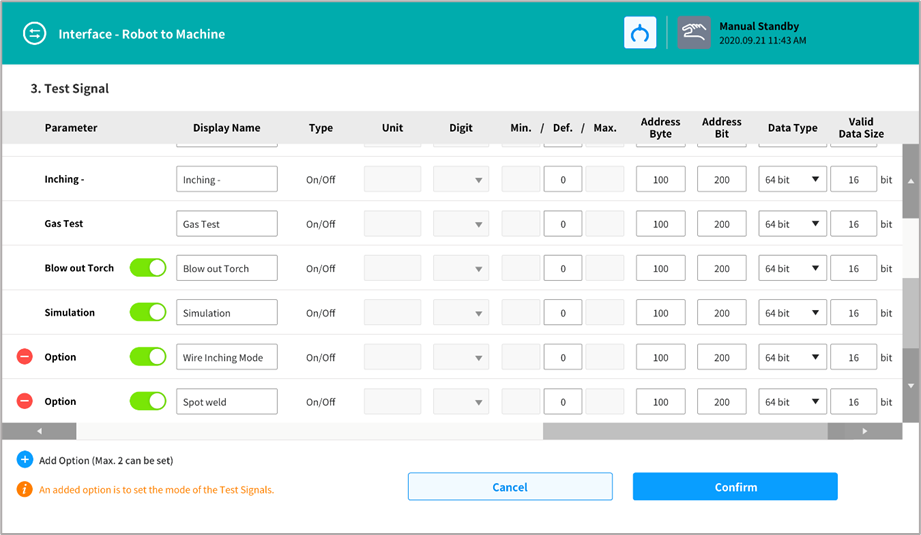Click the Manual Standby hand icon
921x535 pixels.
[694, 33]
